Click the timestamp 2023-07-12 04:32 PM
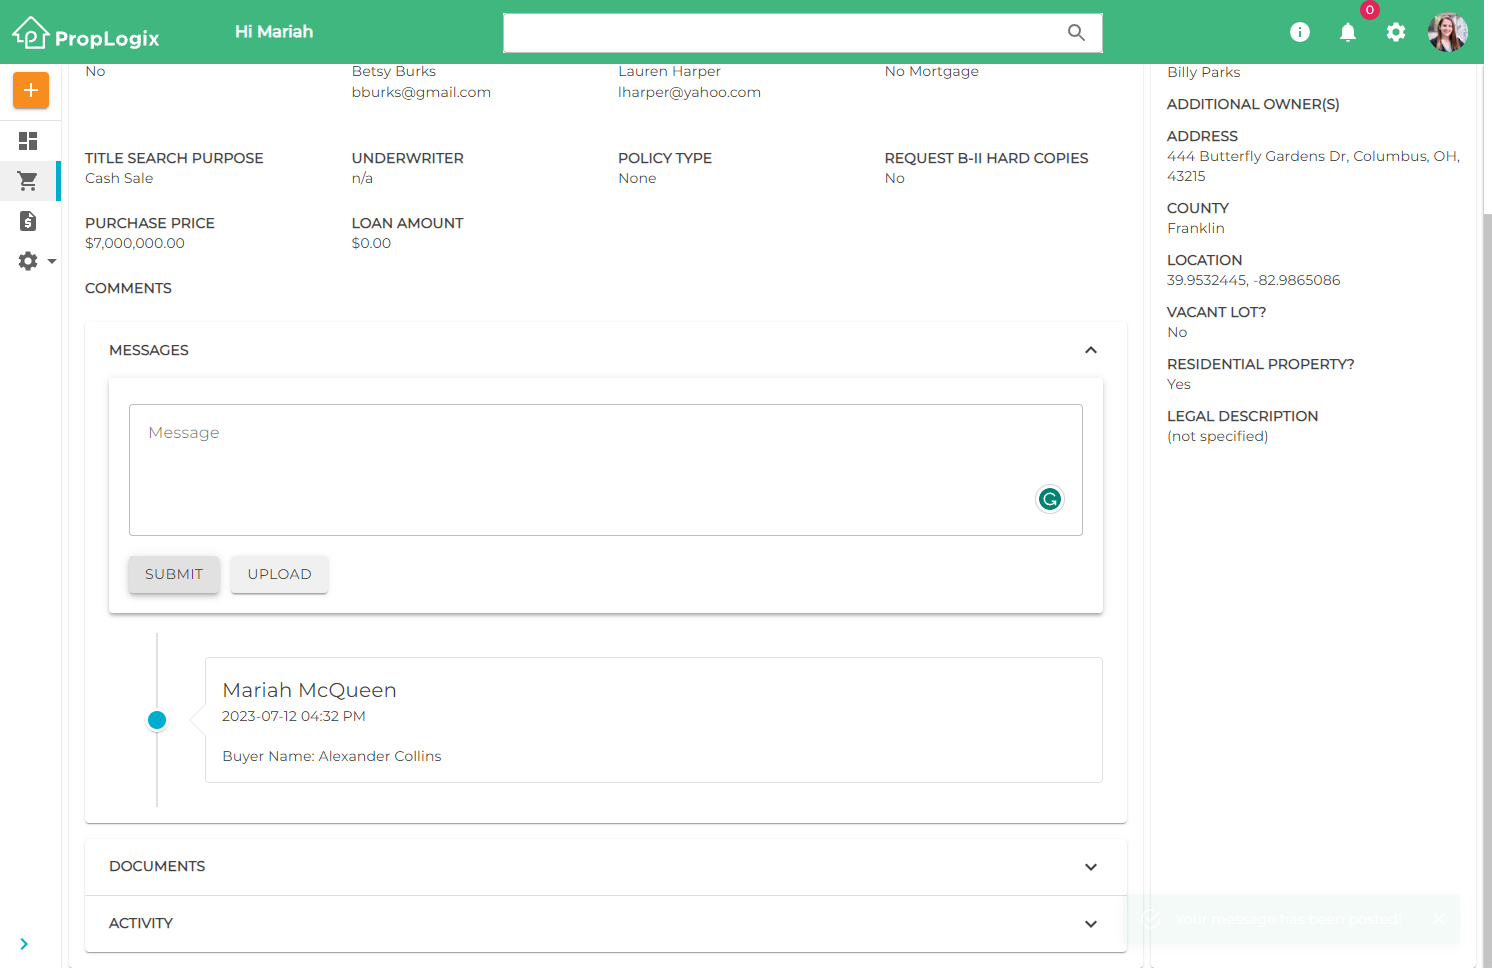 294,716
